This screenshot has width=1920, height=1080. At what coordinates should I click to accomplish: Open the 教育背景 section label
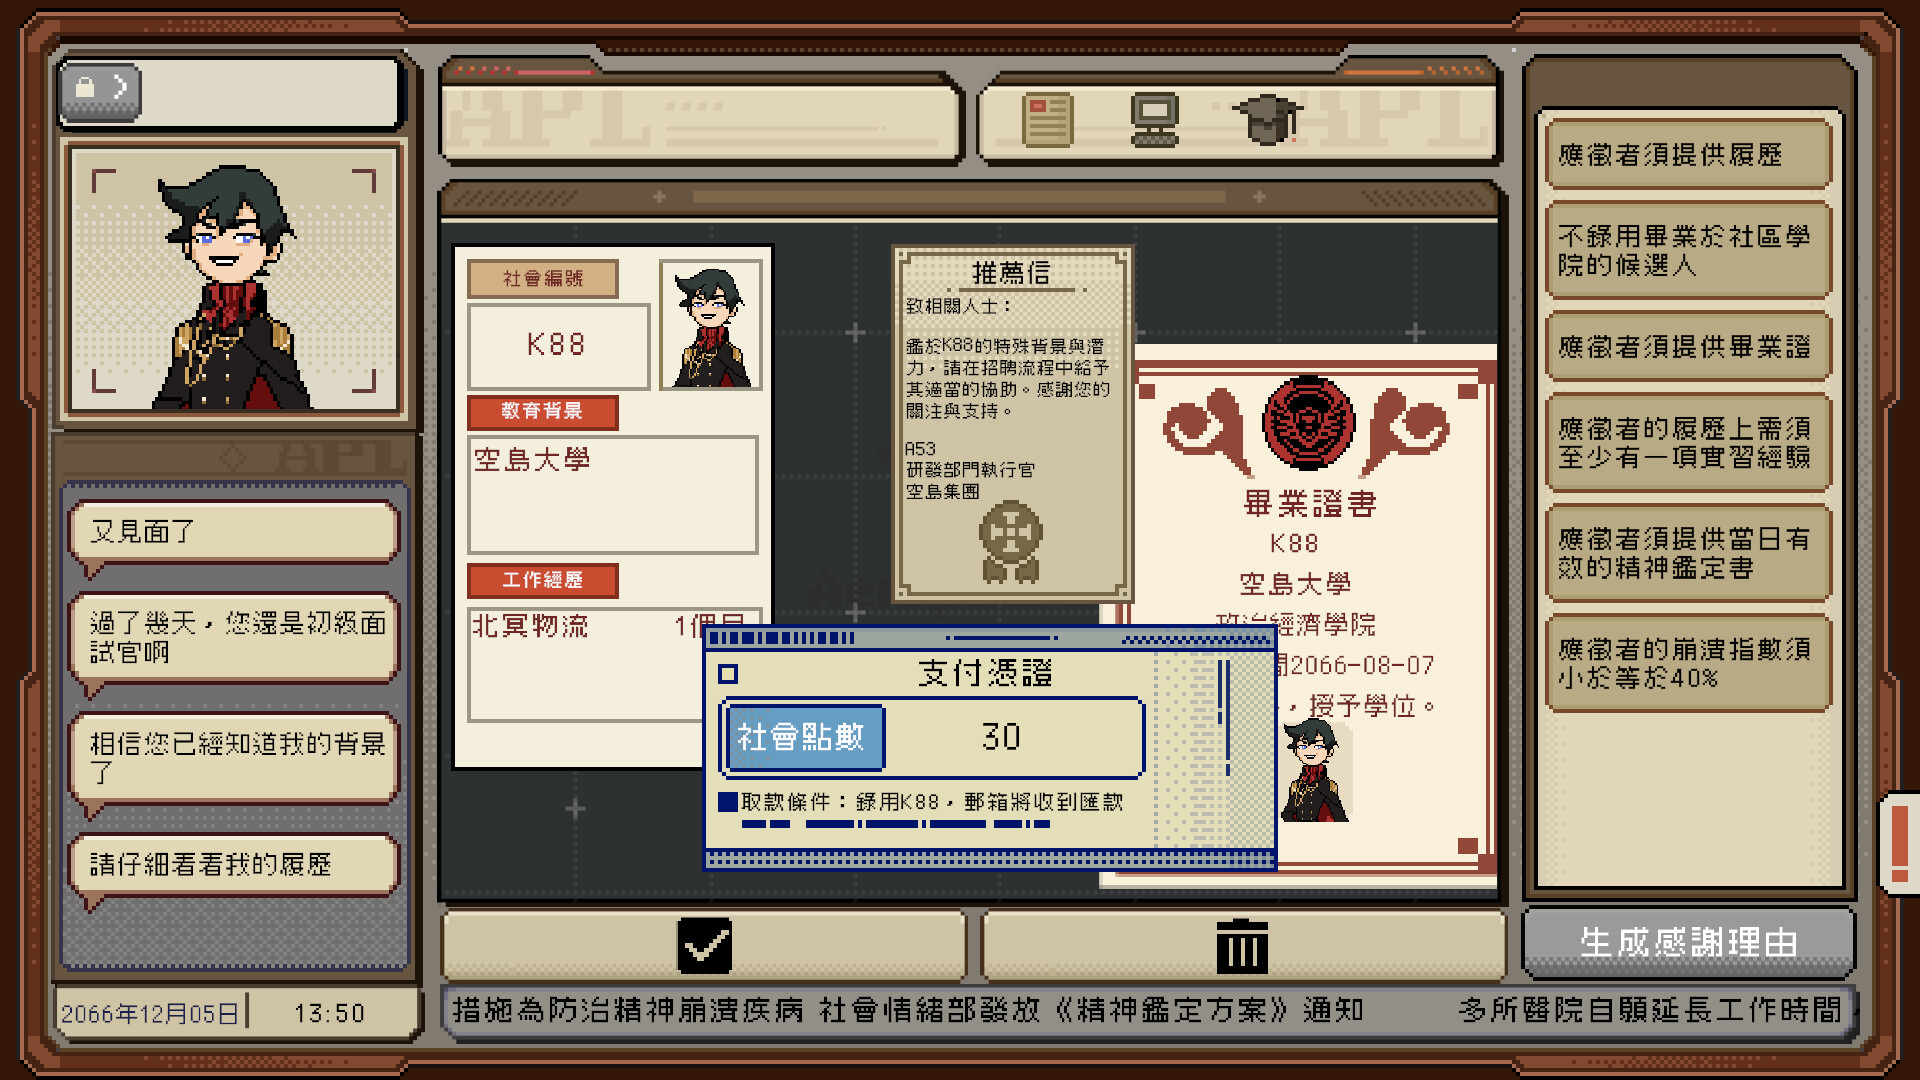click(543, 411)
